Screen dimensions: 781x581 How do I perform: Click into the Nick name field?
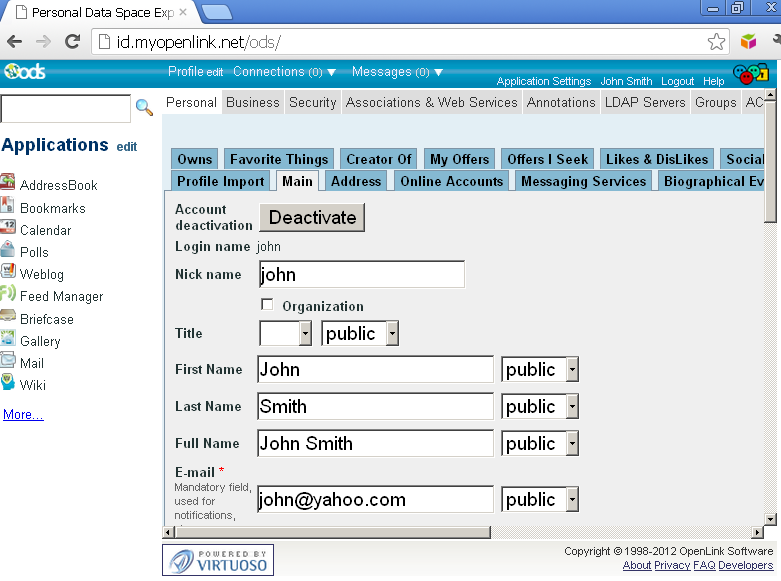(x=361, y=275)
